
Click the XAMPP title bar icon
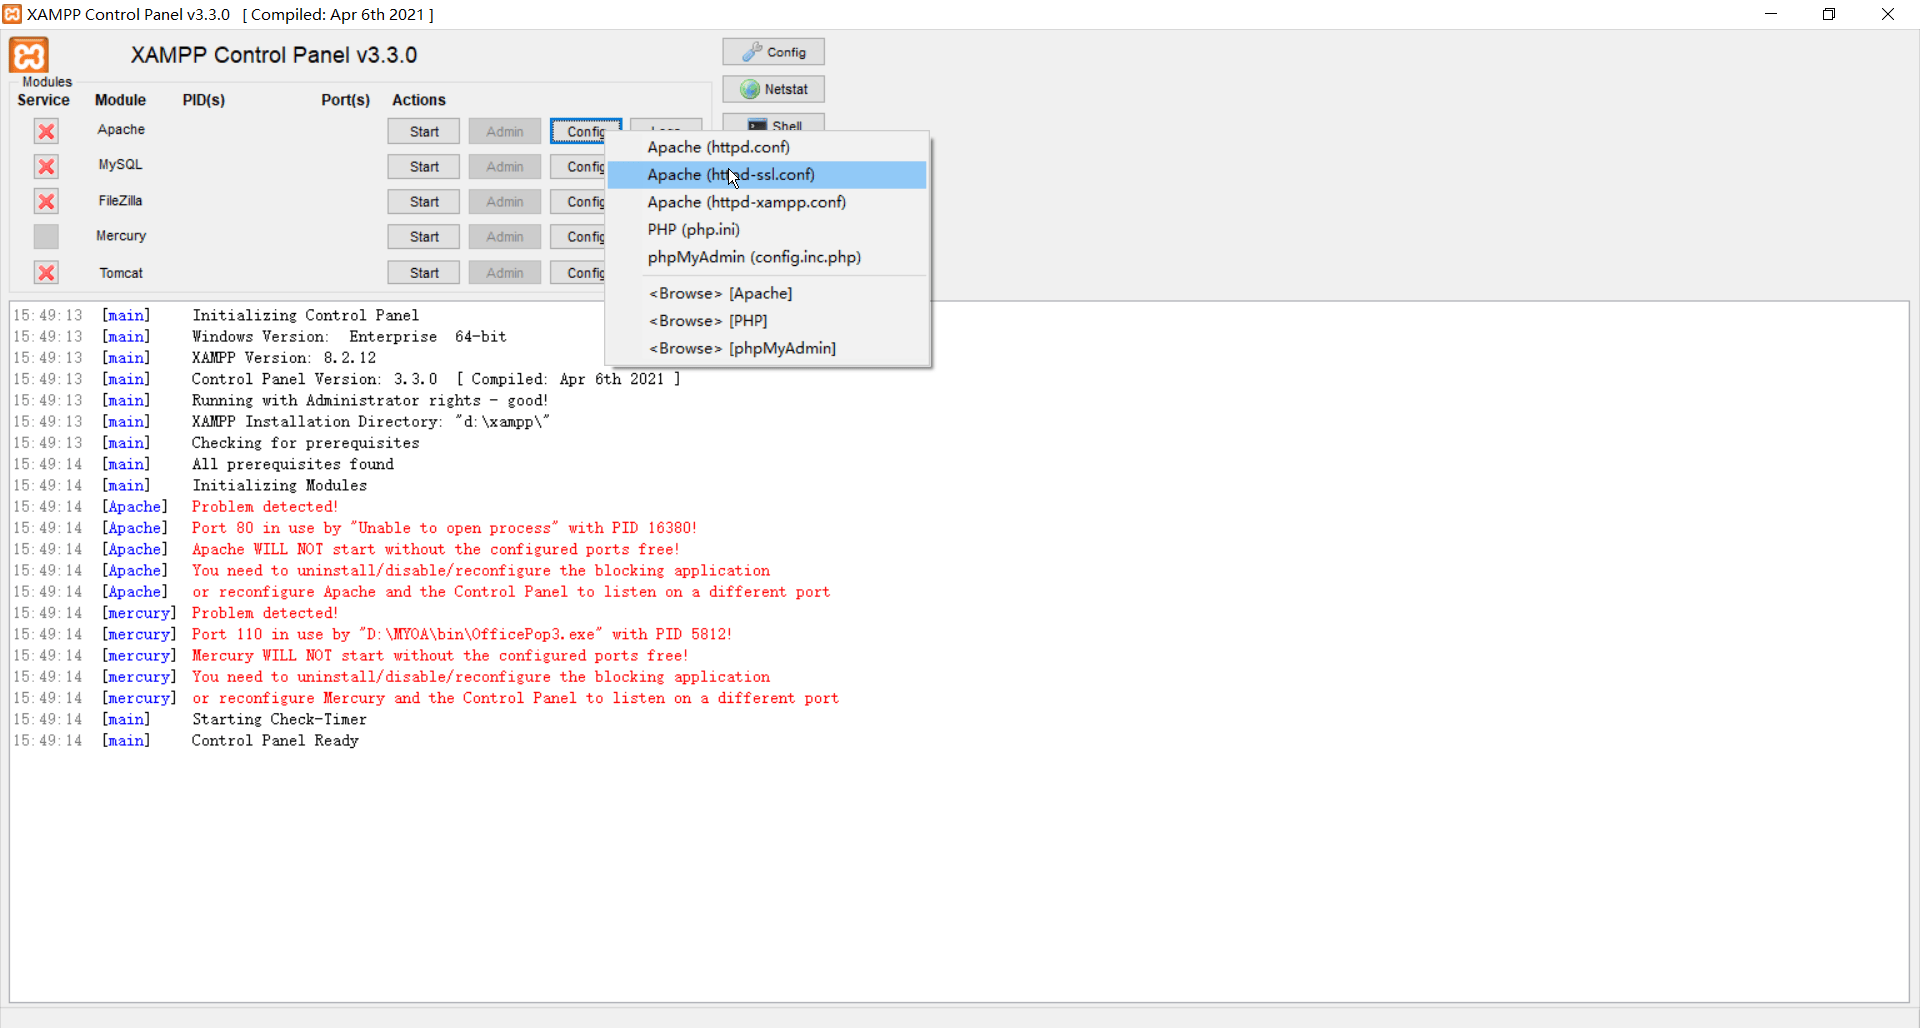point(12,14)
